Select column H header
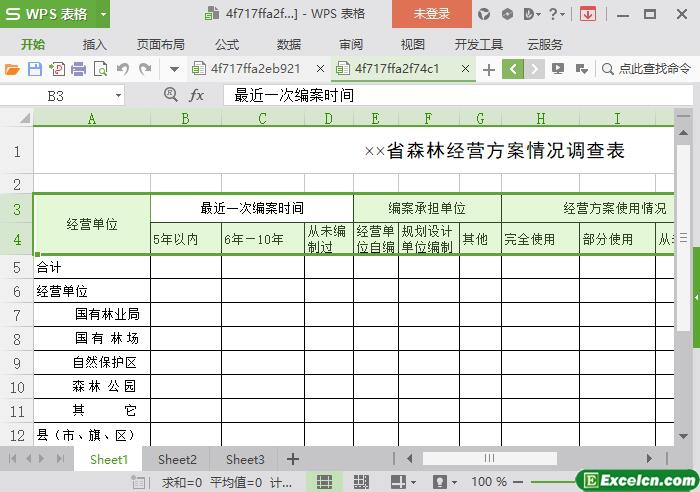The width and height of the screenshot is (700, 492). (x=540, y=119)
